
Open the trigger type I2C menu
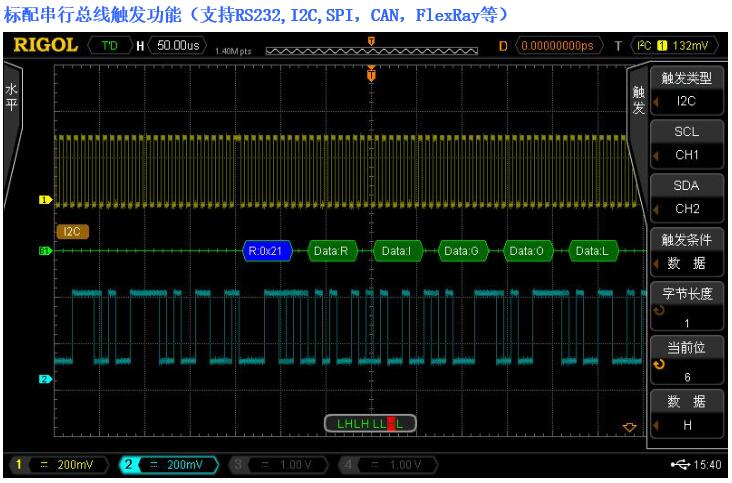coord(686,91)
